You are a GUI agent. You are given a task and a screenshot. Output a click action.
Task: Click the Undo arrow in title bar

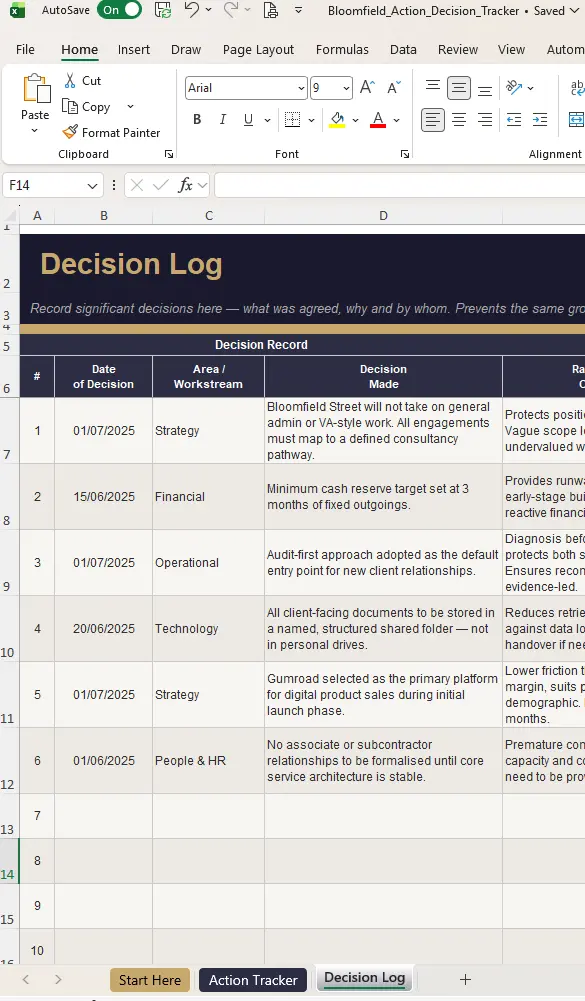point(192,10)
